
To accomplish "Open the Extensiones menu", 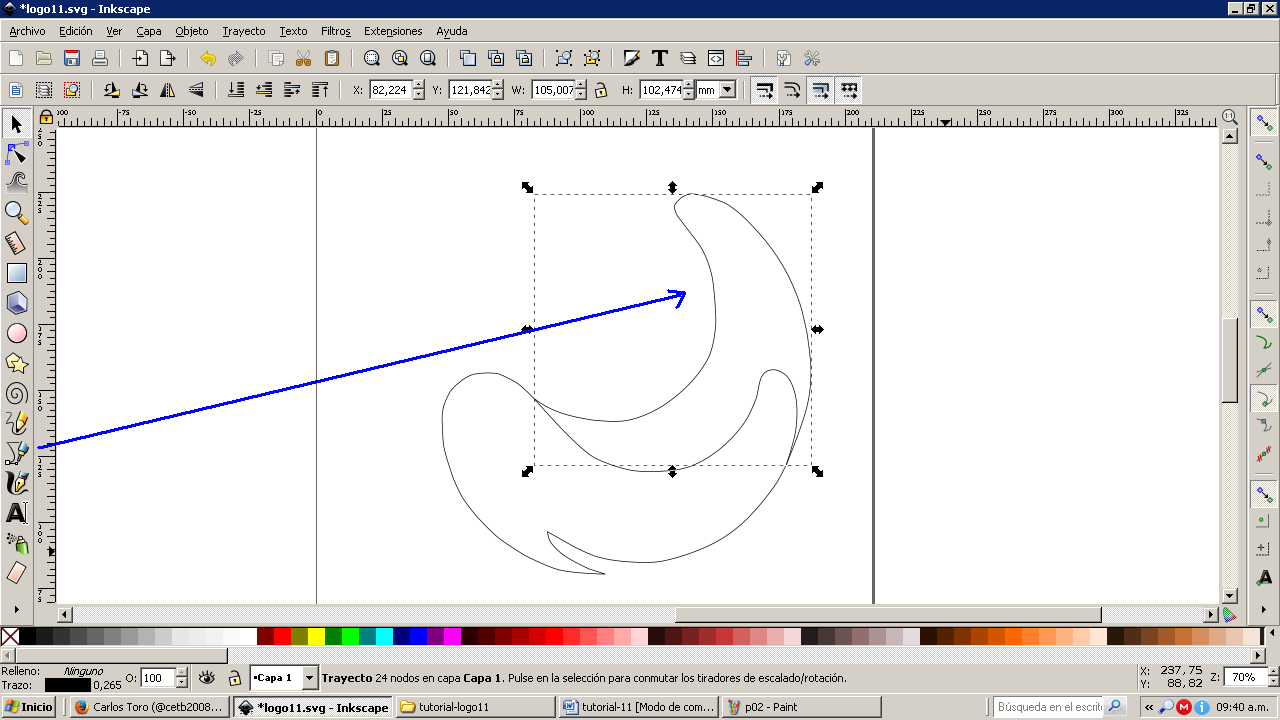I will [393, 31].
